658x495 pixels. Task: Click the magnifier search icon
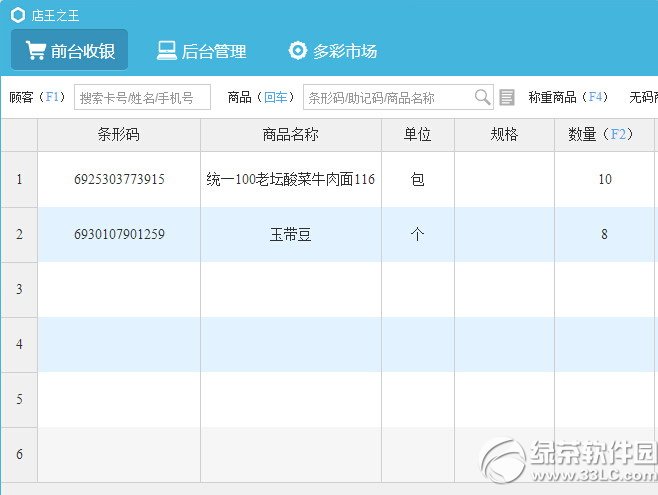coord(482,97)
